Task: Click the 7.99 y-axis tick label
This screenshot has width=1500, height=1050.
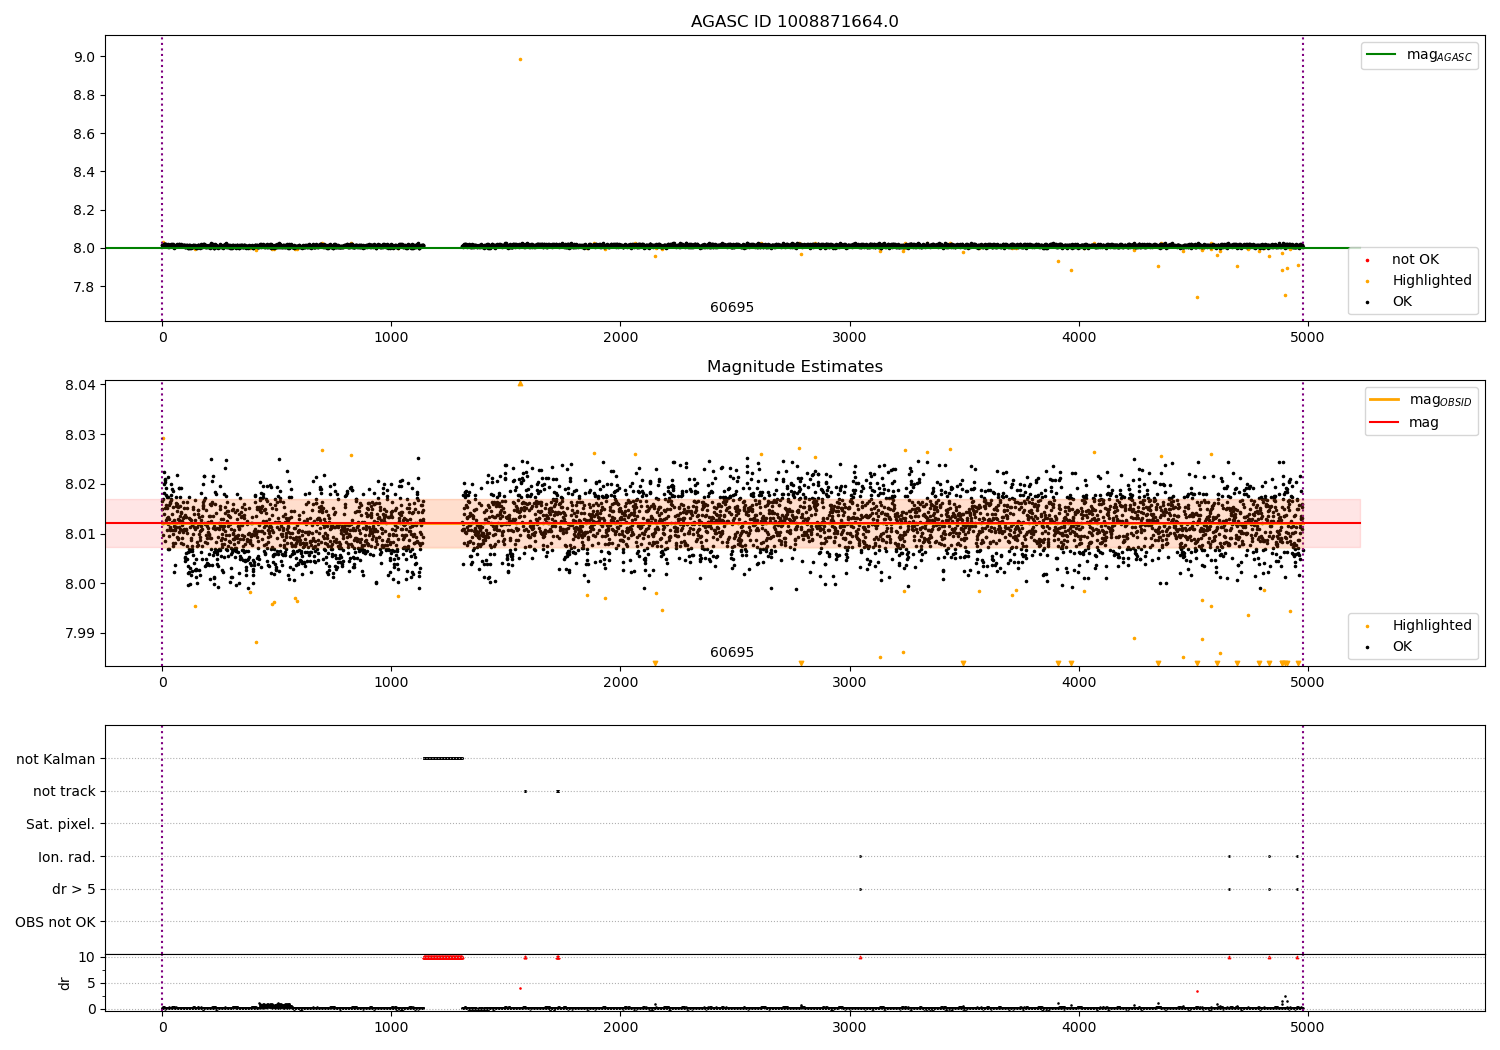Action: [x=80, y=633]
